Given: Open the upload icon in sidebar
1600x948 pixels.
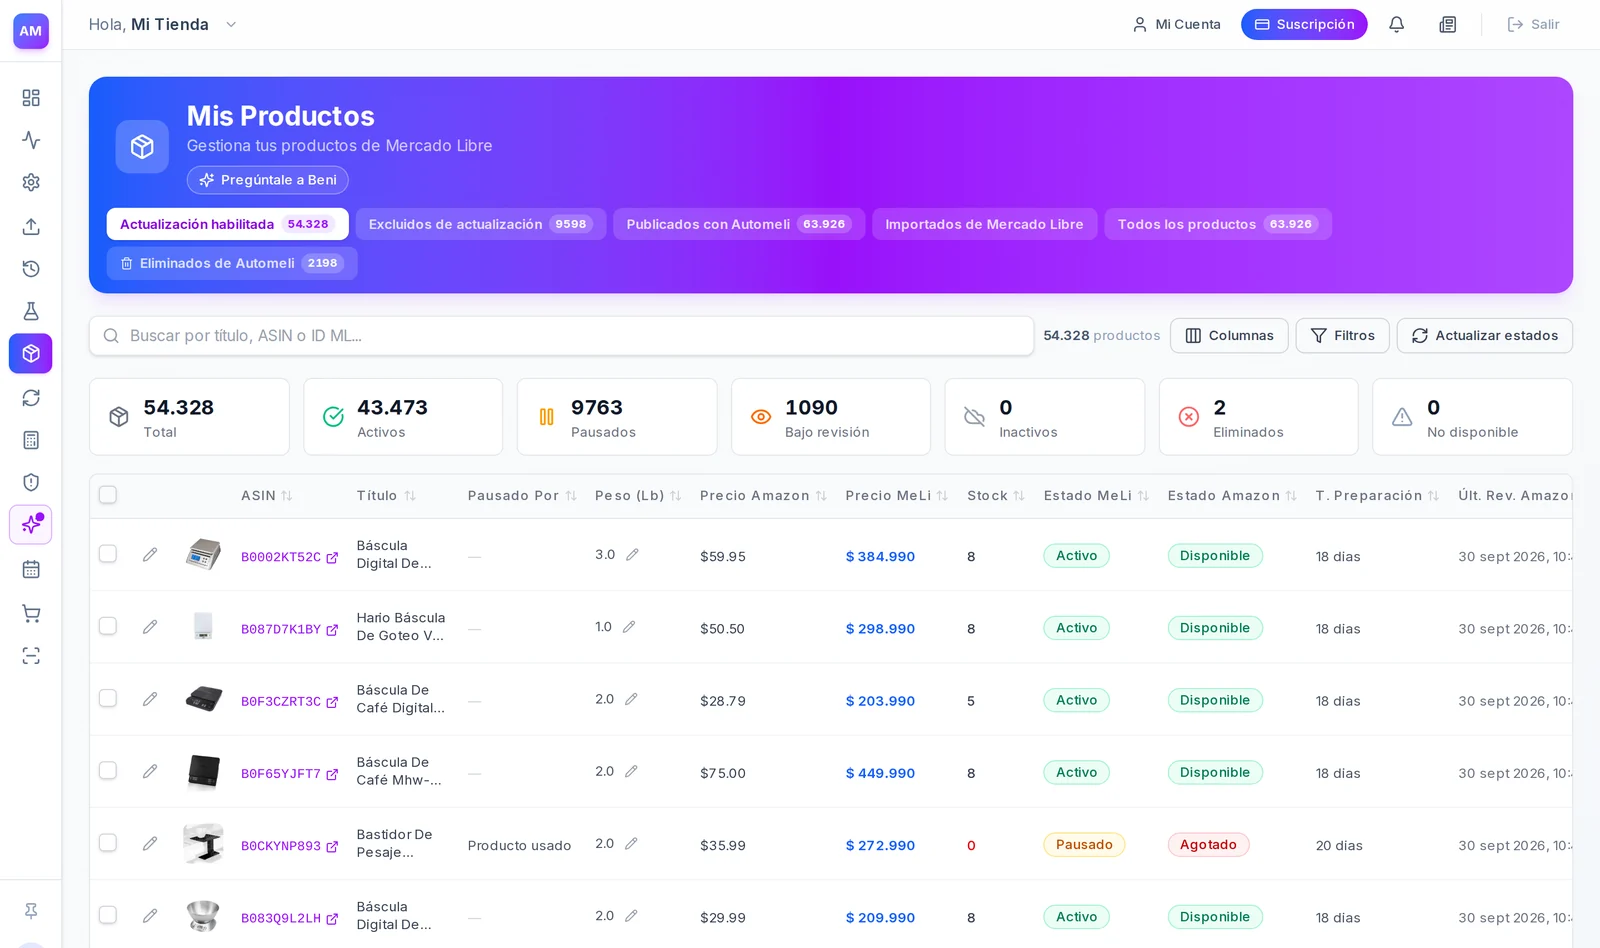Looking at the screenshot, I should pyautogui.click(x=31, y=226).
